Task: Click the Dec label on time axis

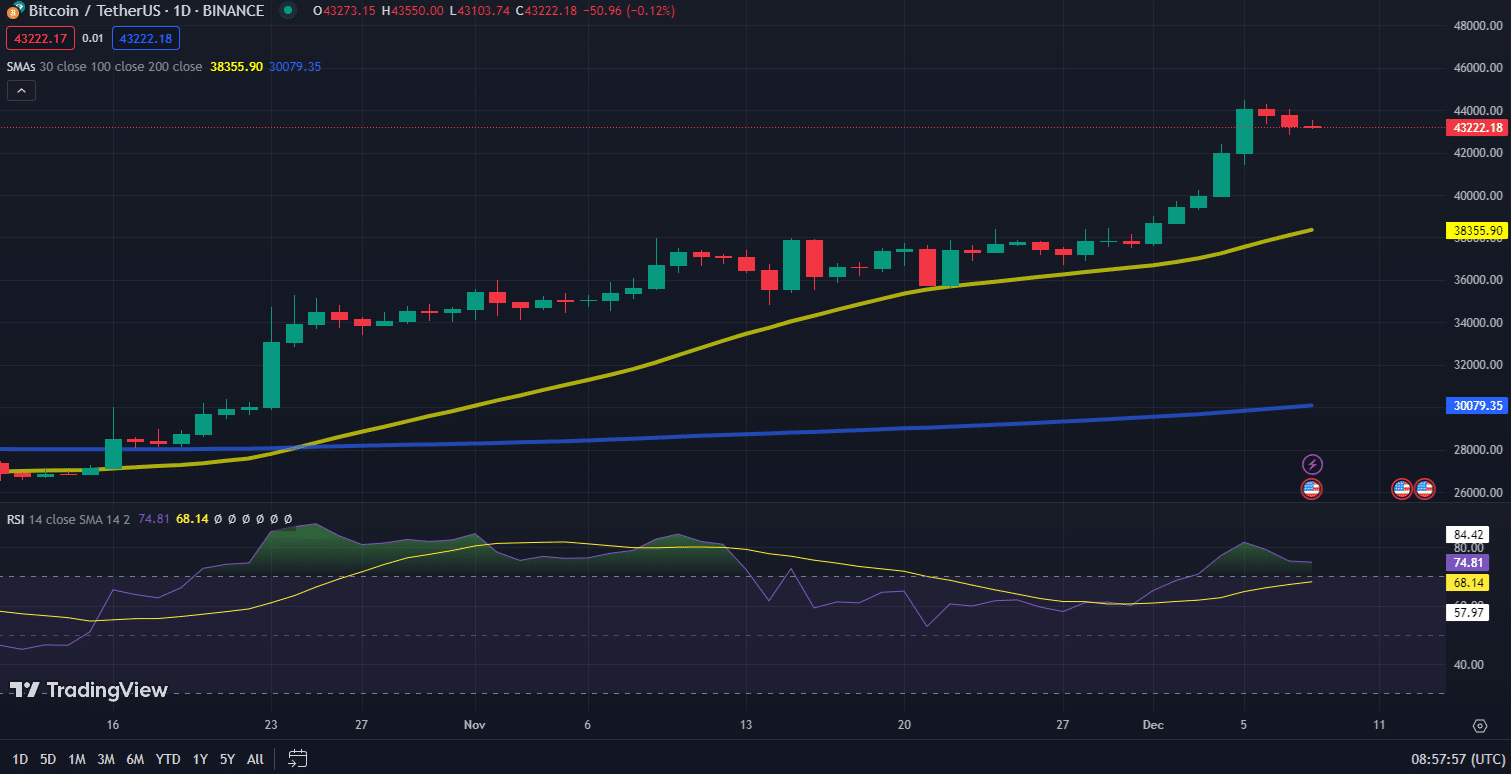Action: tap(1152, 725)
